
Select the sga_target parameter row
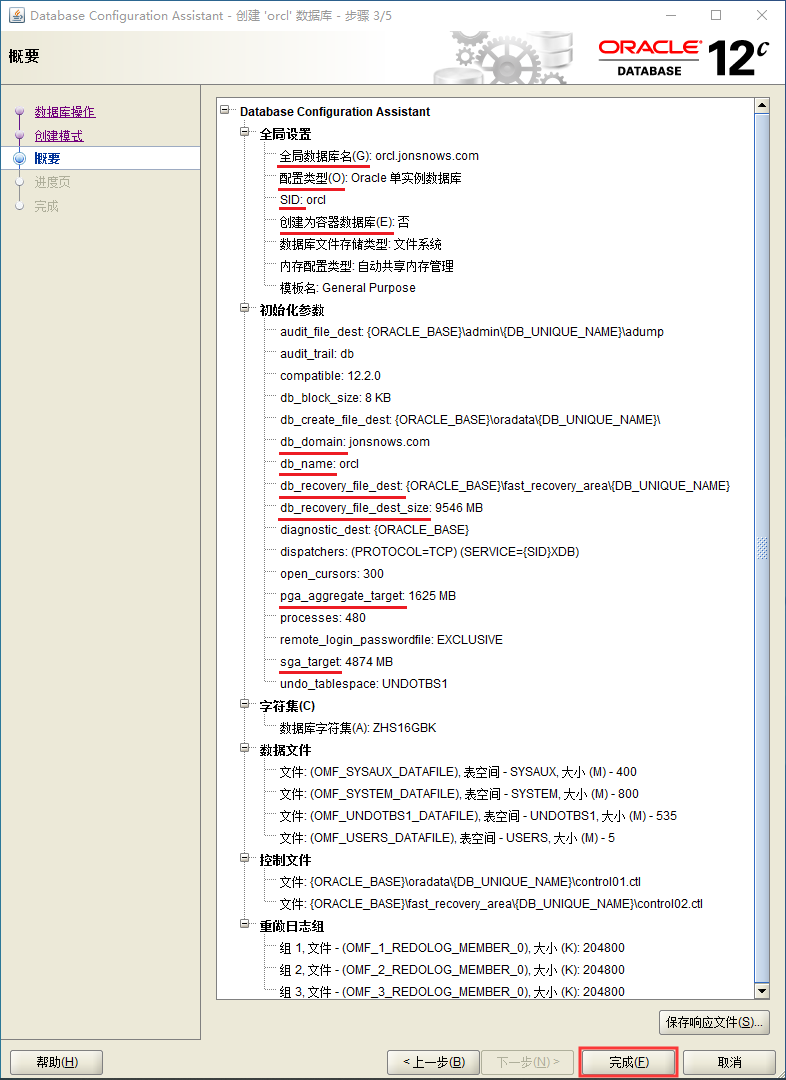(x=336, y=662)
